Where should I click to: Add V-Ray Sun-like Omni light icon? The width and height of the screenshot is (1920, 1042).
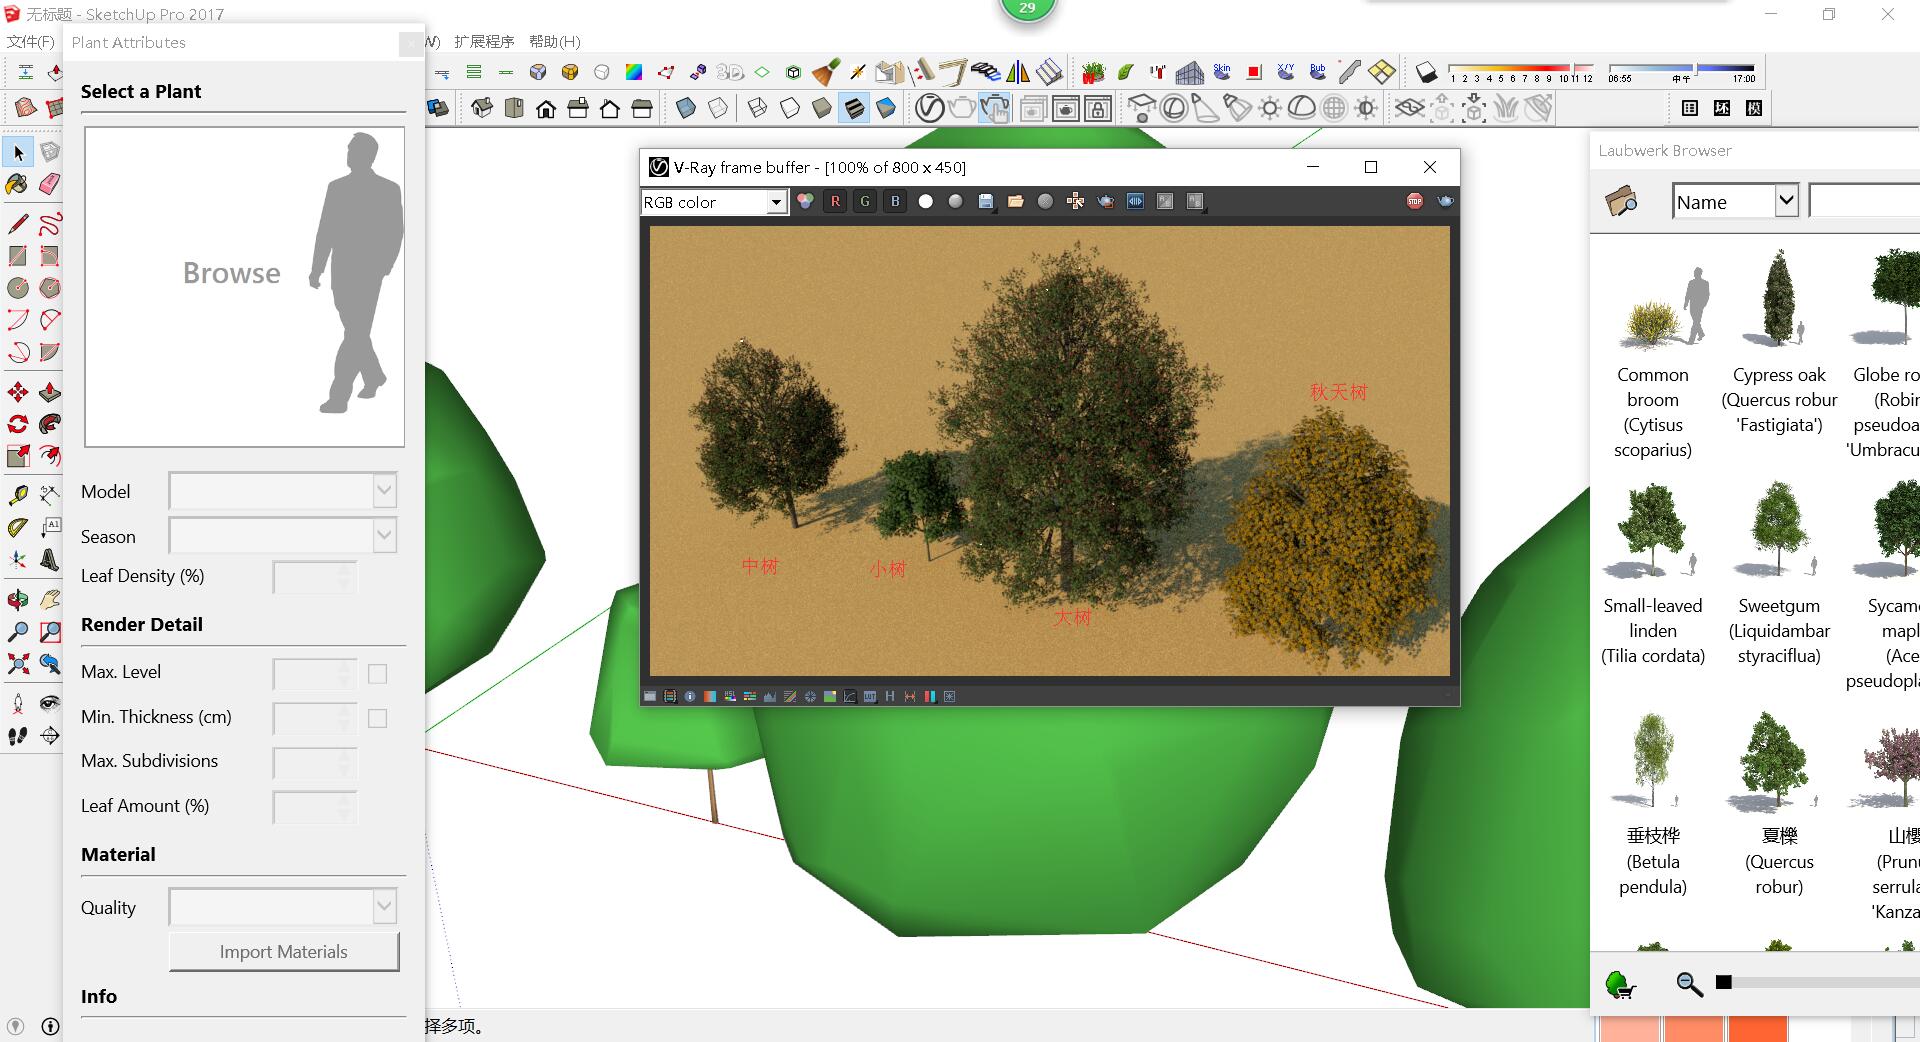[1270, 108]
